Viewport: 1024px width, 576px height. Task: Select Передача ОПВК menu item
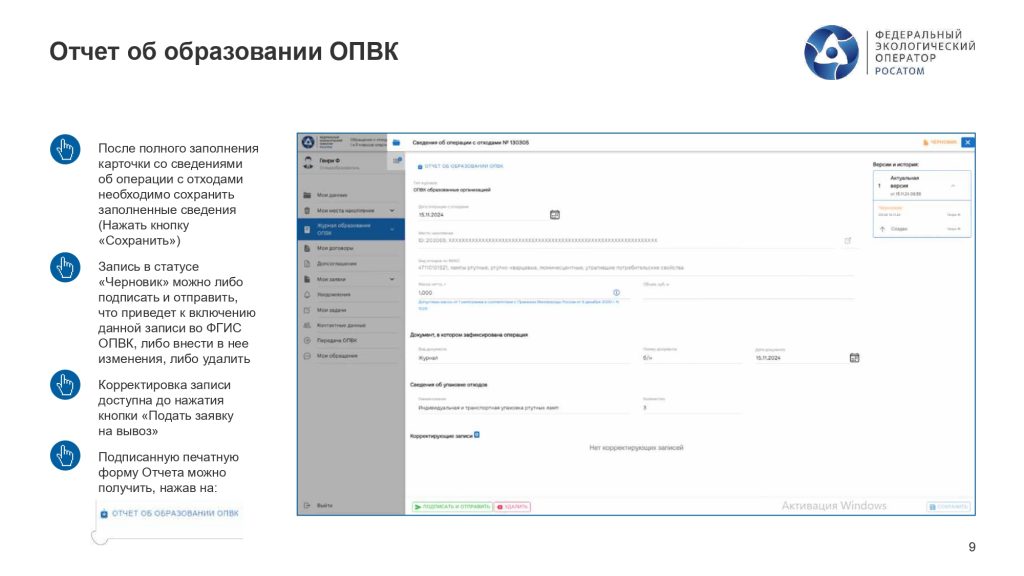pyautogui.click(x=336, y=340)
